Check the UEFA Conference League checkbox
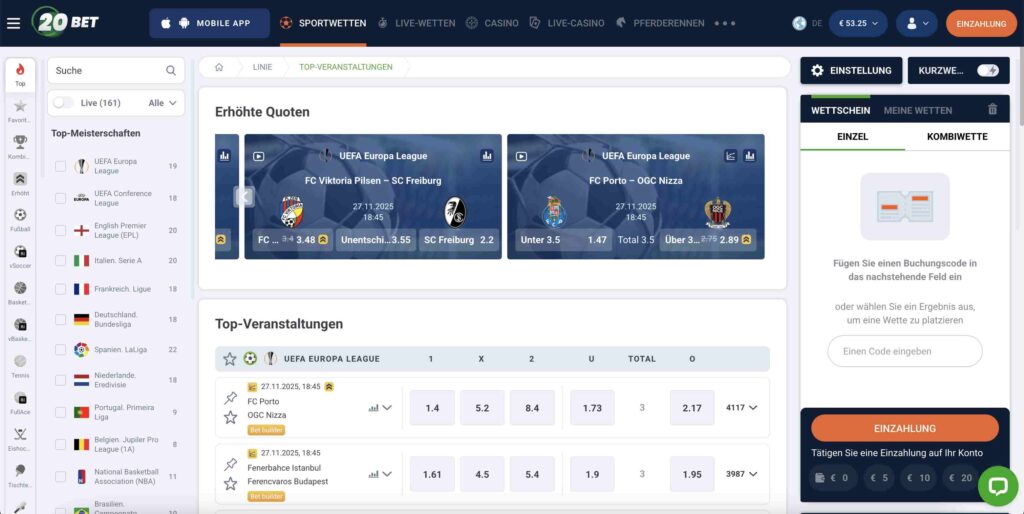The image size is (1024, 514). tap(61, 199)
